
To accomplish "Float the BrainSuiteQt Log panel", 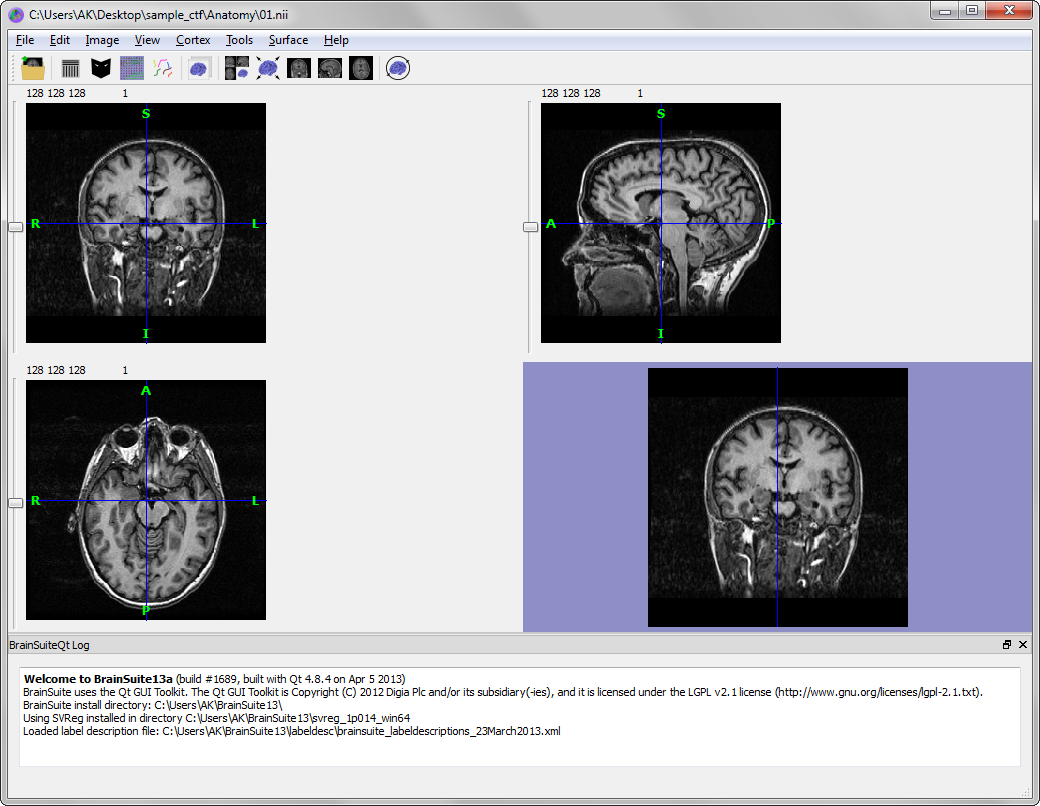I will pyautogui.click(x=1007, y=645).
